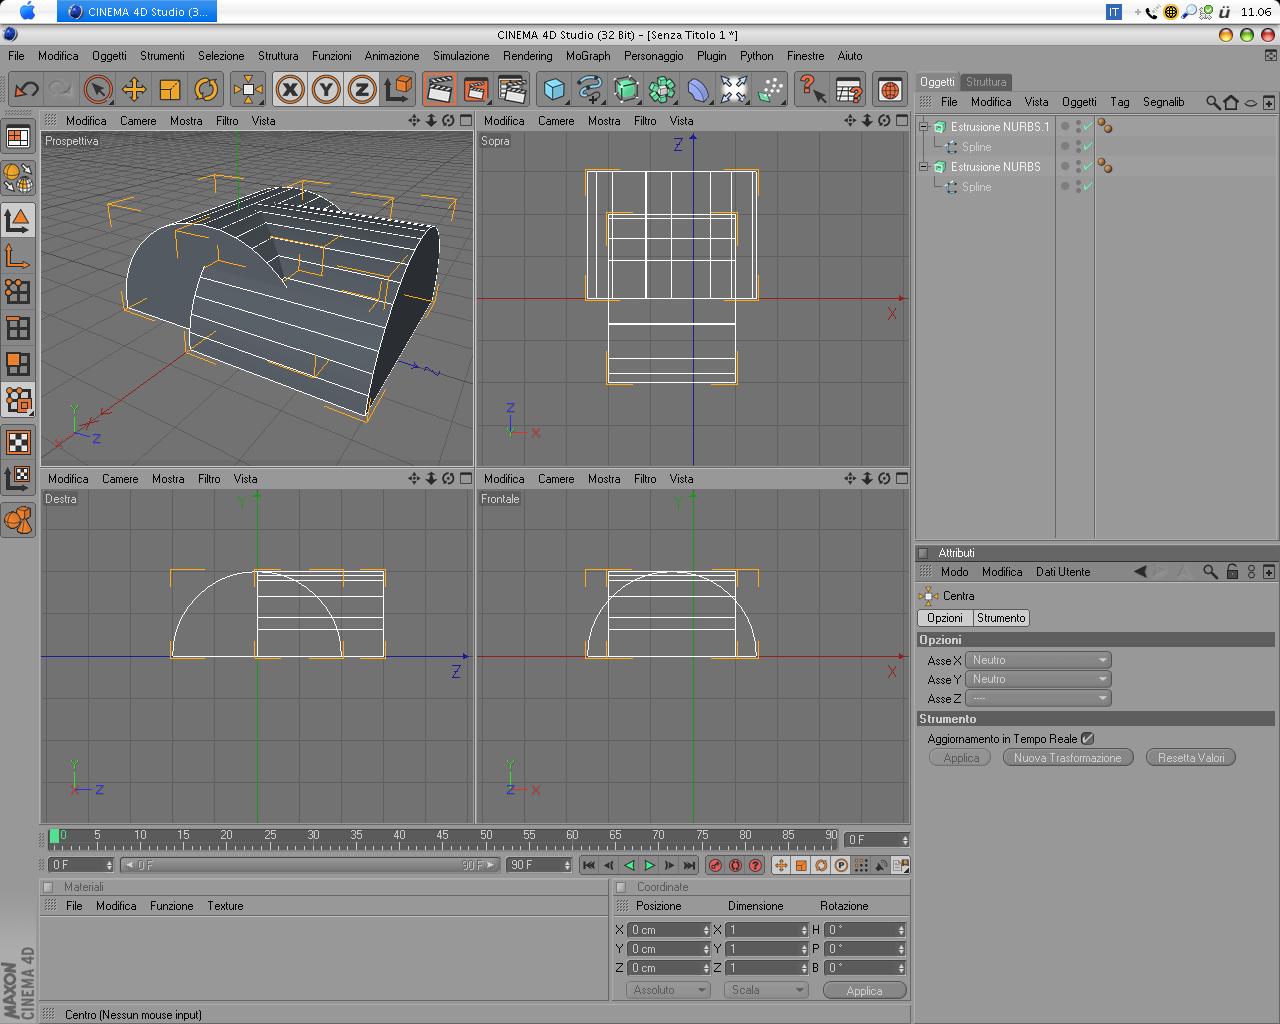Image resolution: width=1280 pixels, height=1024 pixels.
Task: Click the Deformer bend object icon
Action: coord(698,90)
